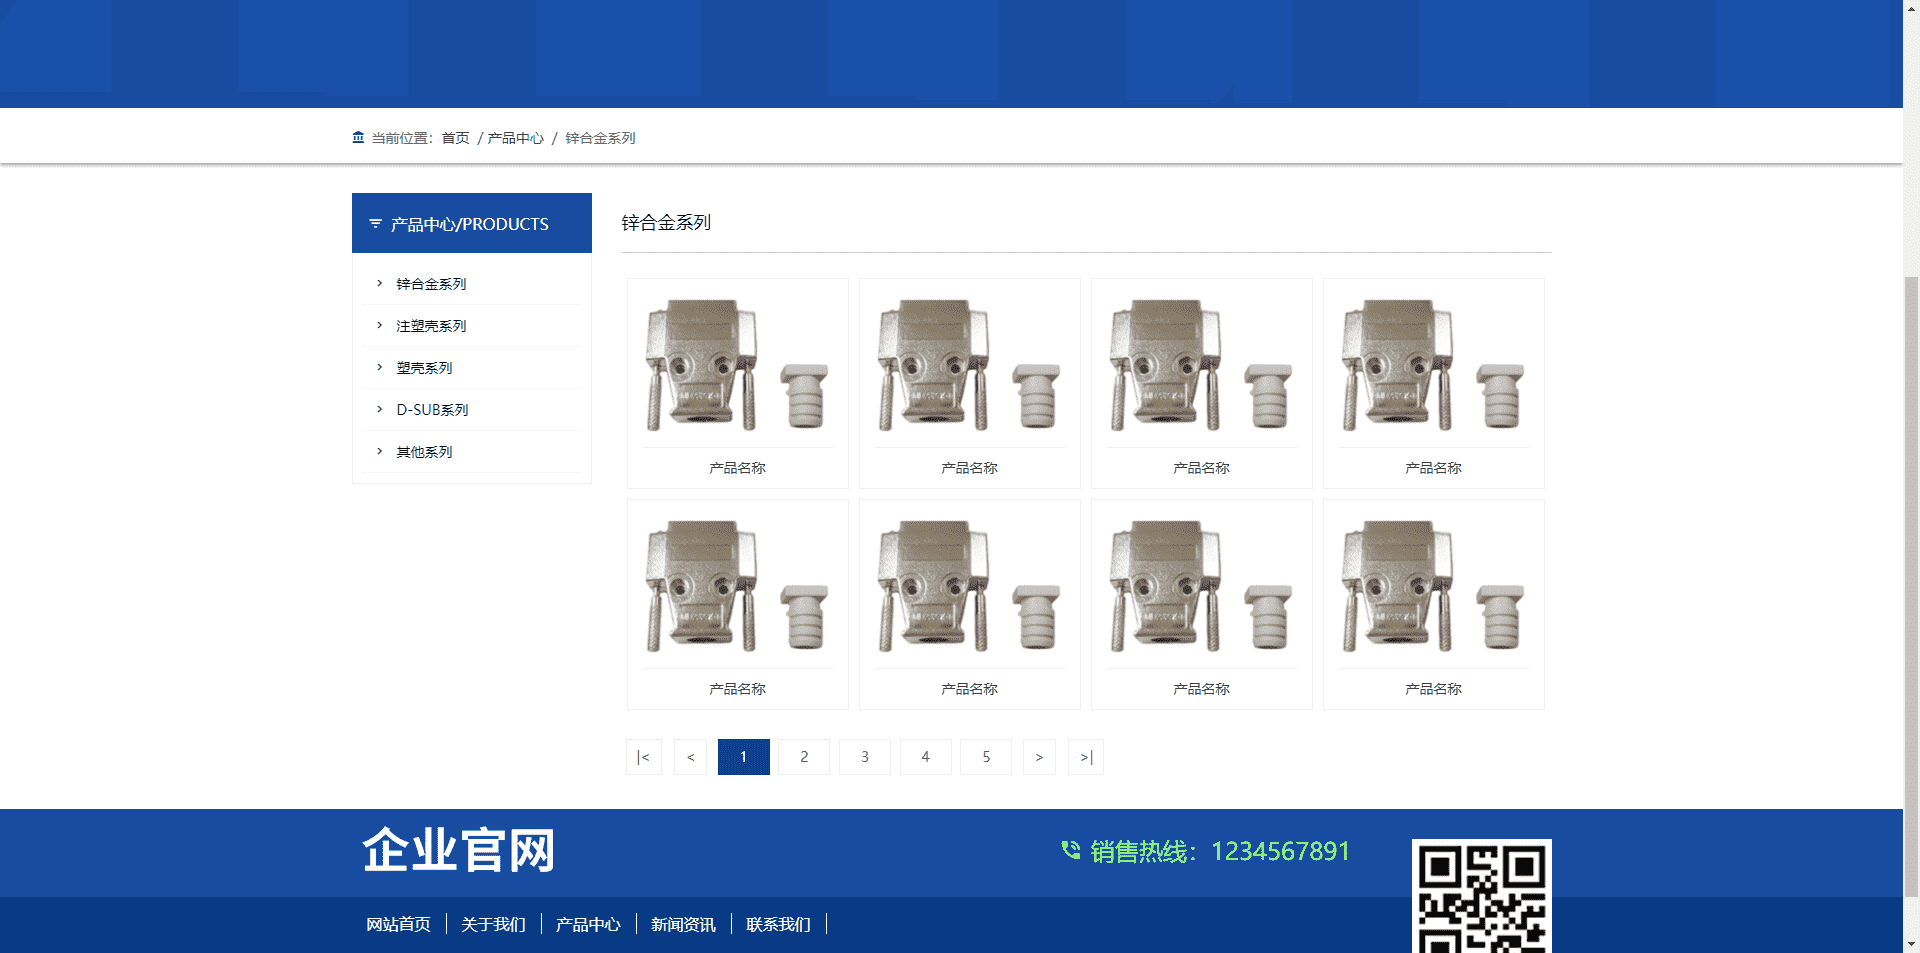The height and width of the screenshot is (953, 1920).
Task: Open 新闻资讯 in the footer navigation
Action: pos(683,924)
